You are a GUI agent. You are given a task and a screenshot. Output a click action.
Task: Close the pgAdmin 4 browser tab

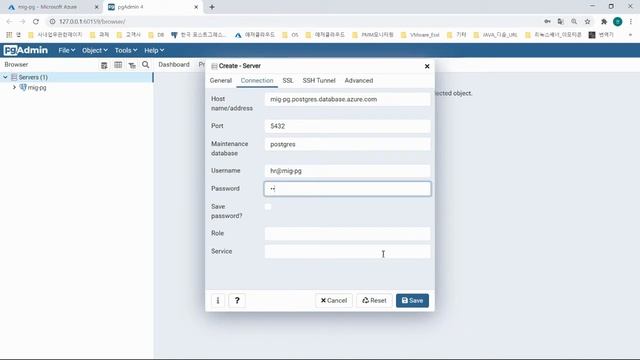point(196,7)
